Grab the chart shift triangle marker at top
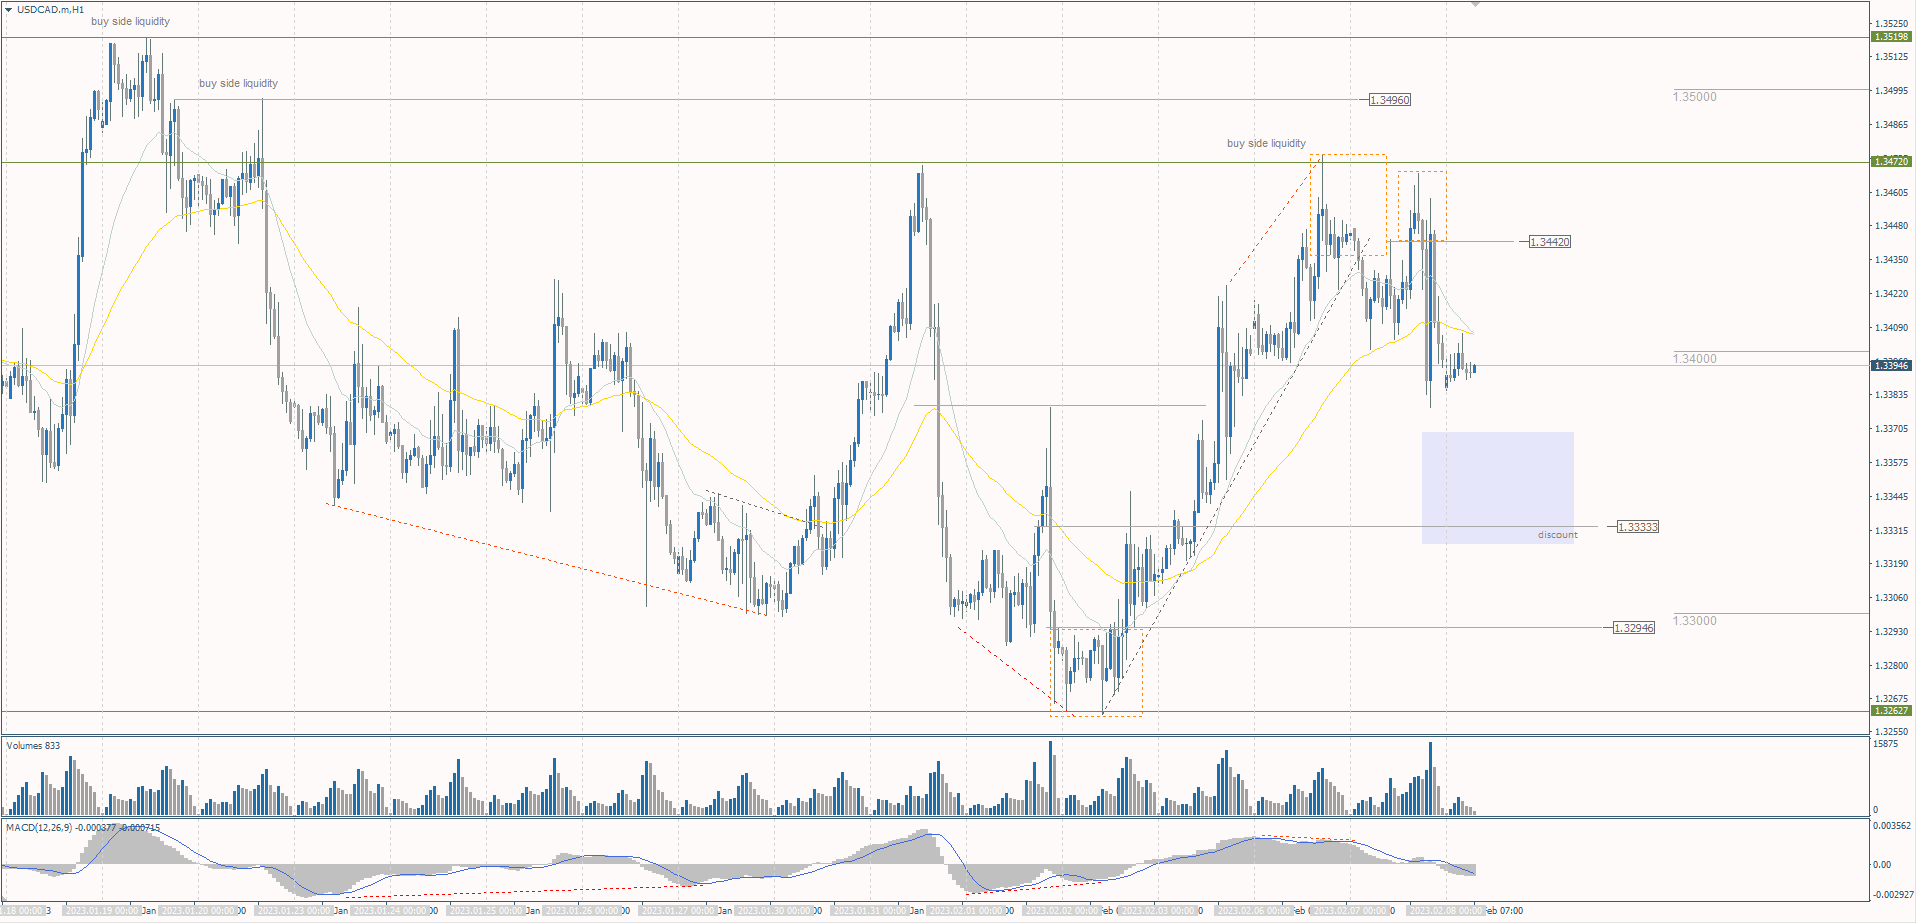The width and height of the screenshot is (1916, 923). click(1475, 5)
